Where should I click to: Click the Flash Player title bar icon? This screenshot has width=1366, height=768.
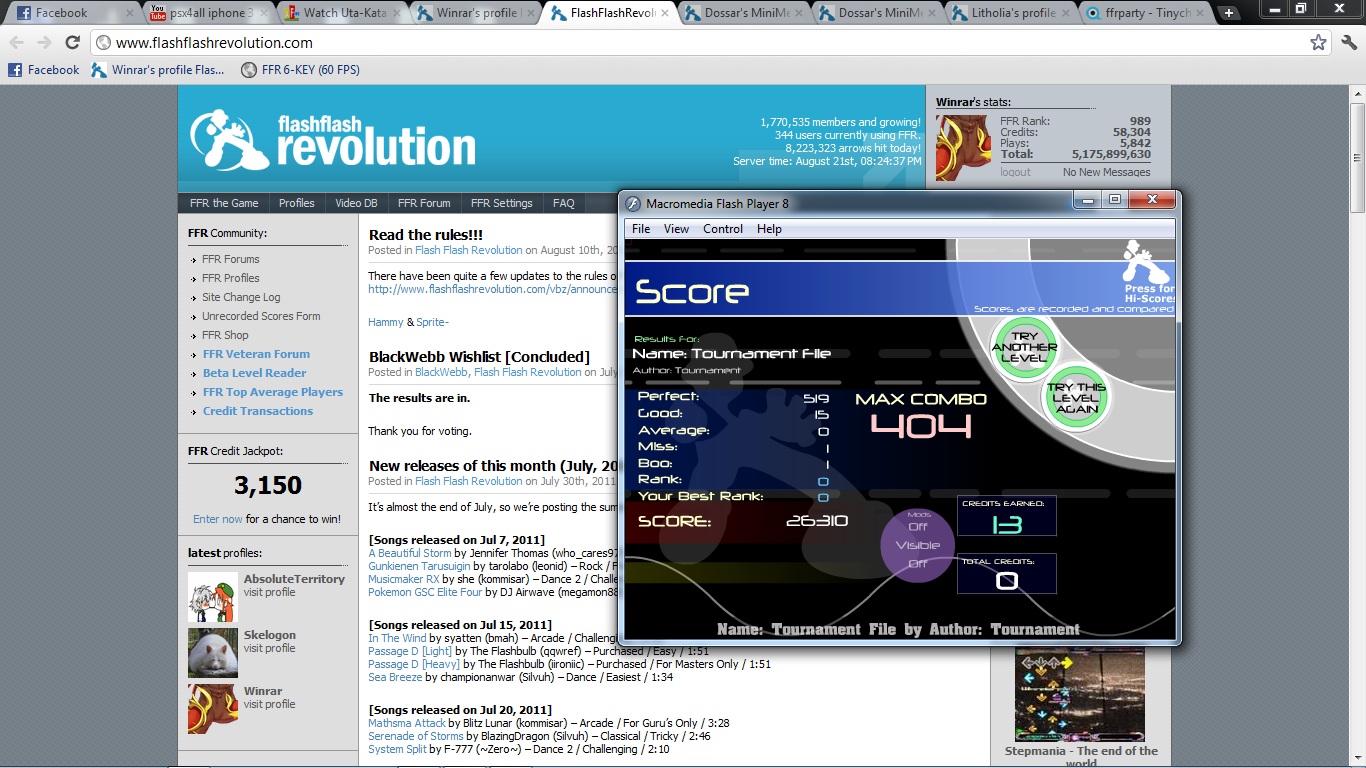pos(633,204)
